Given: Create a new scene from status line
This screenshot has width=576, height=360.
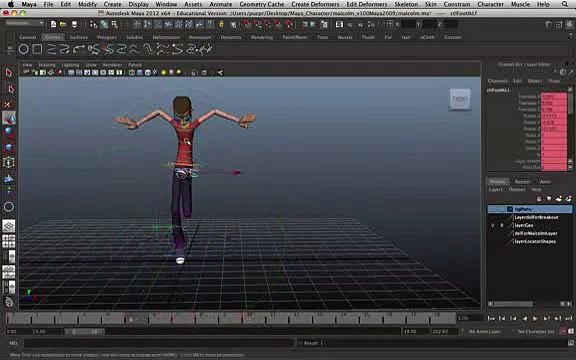Looking at the screenshot, I should click(54, 24).
